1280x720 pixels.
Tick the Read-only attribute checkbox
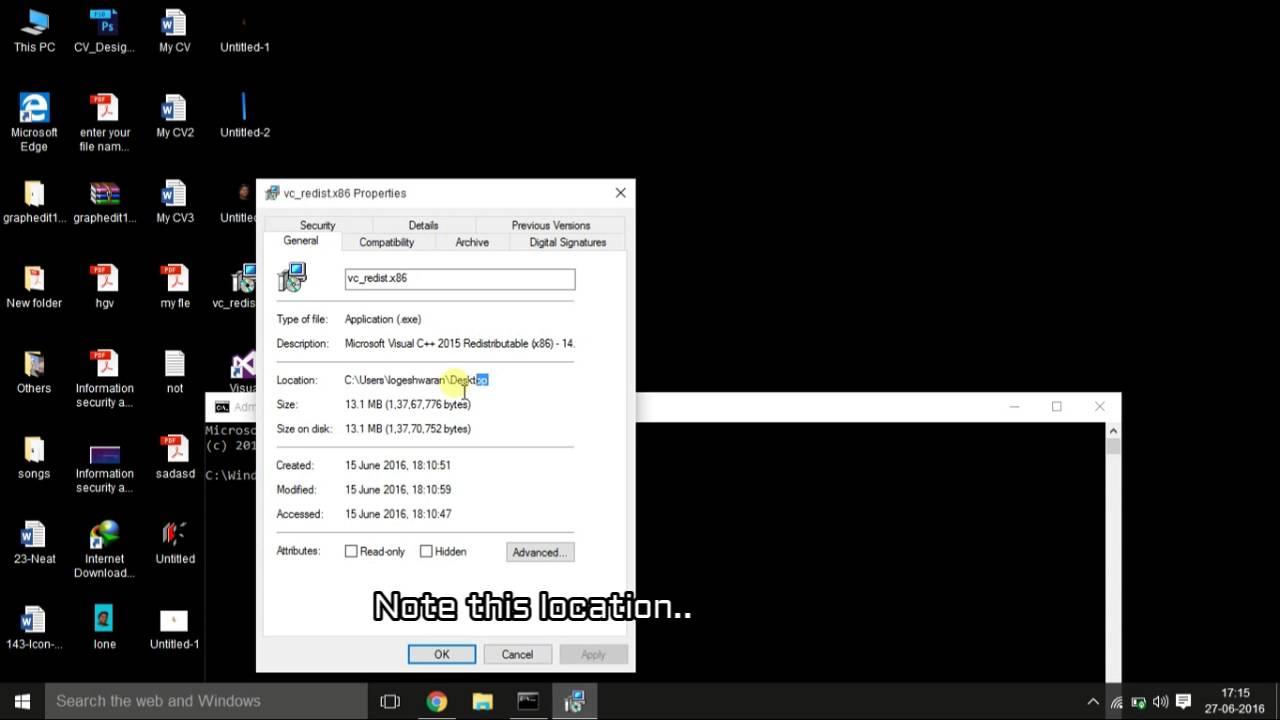coord(351,551)
